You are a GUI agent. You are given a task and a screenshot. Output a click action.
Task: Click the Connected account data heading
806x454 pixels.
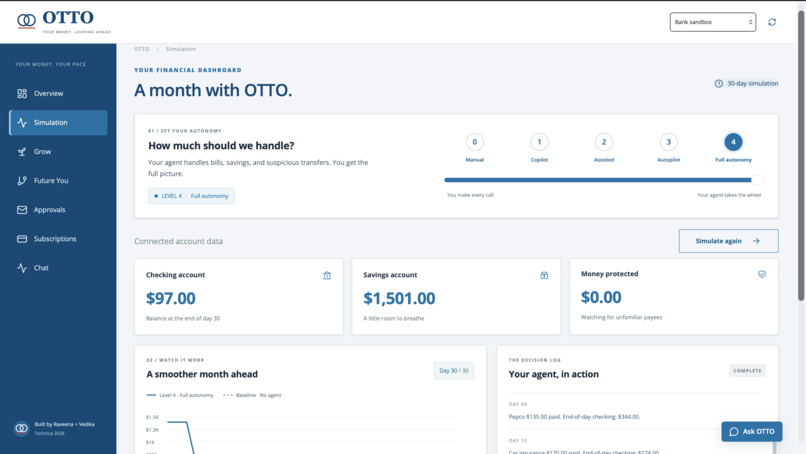point(178,241)
